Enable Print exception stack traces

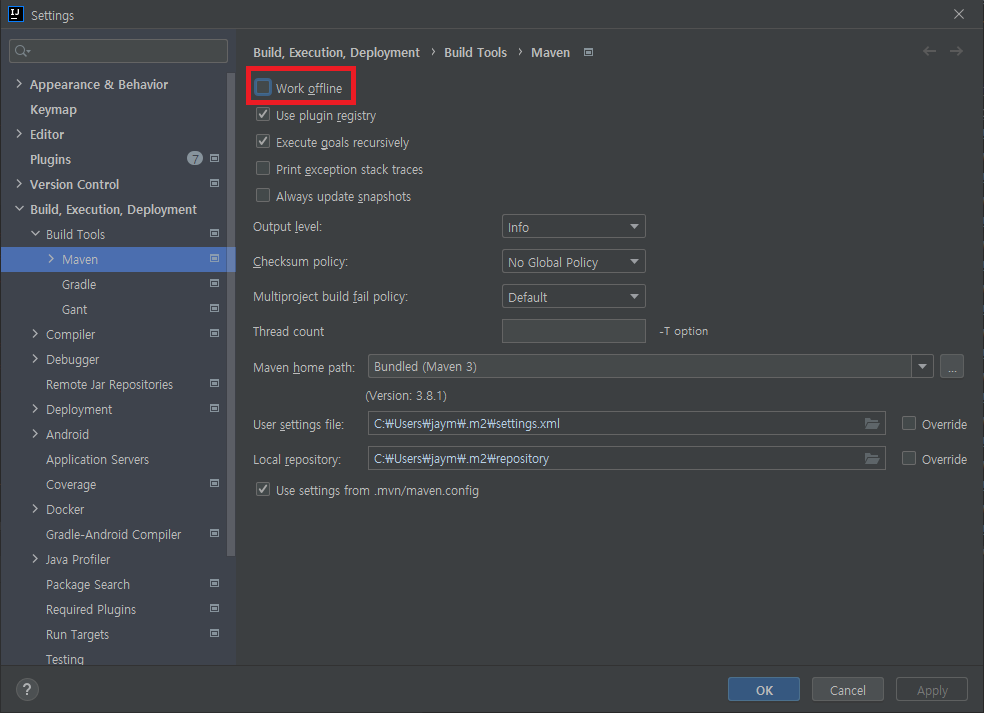coord(263,169)
